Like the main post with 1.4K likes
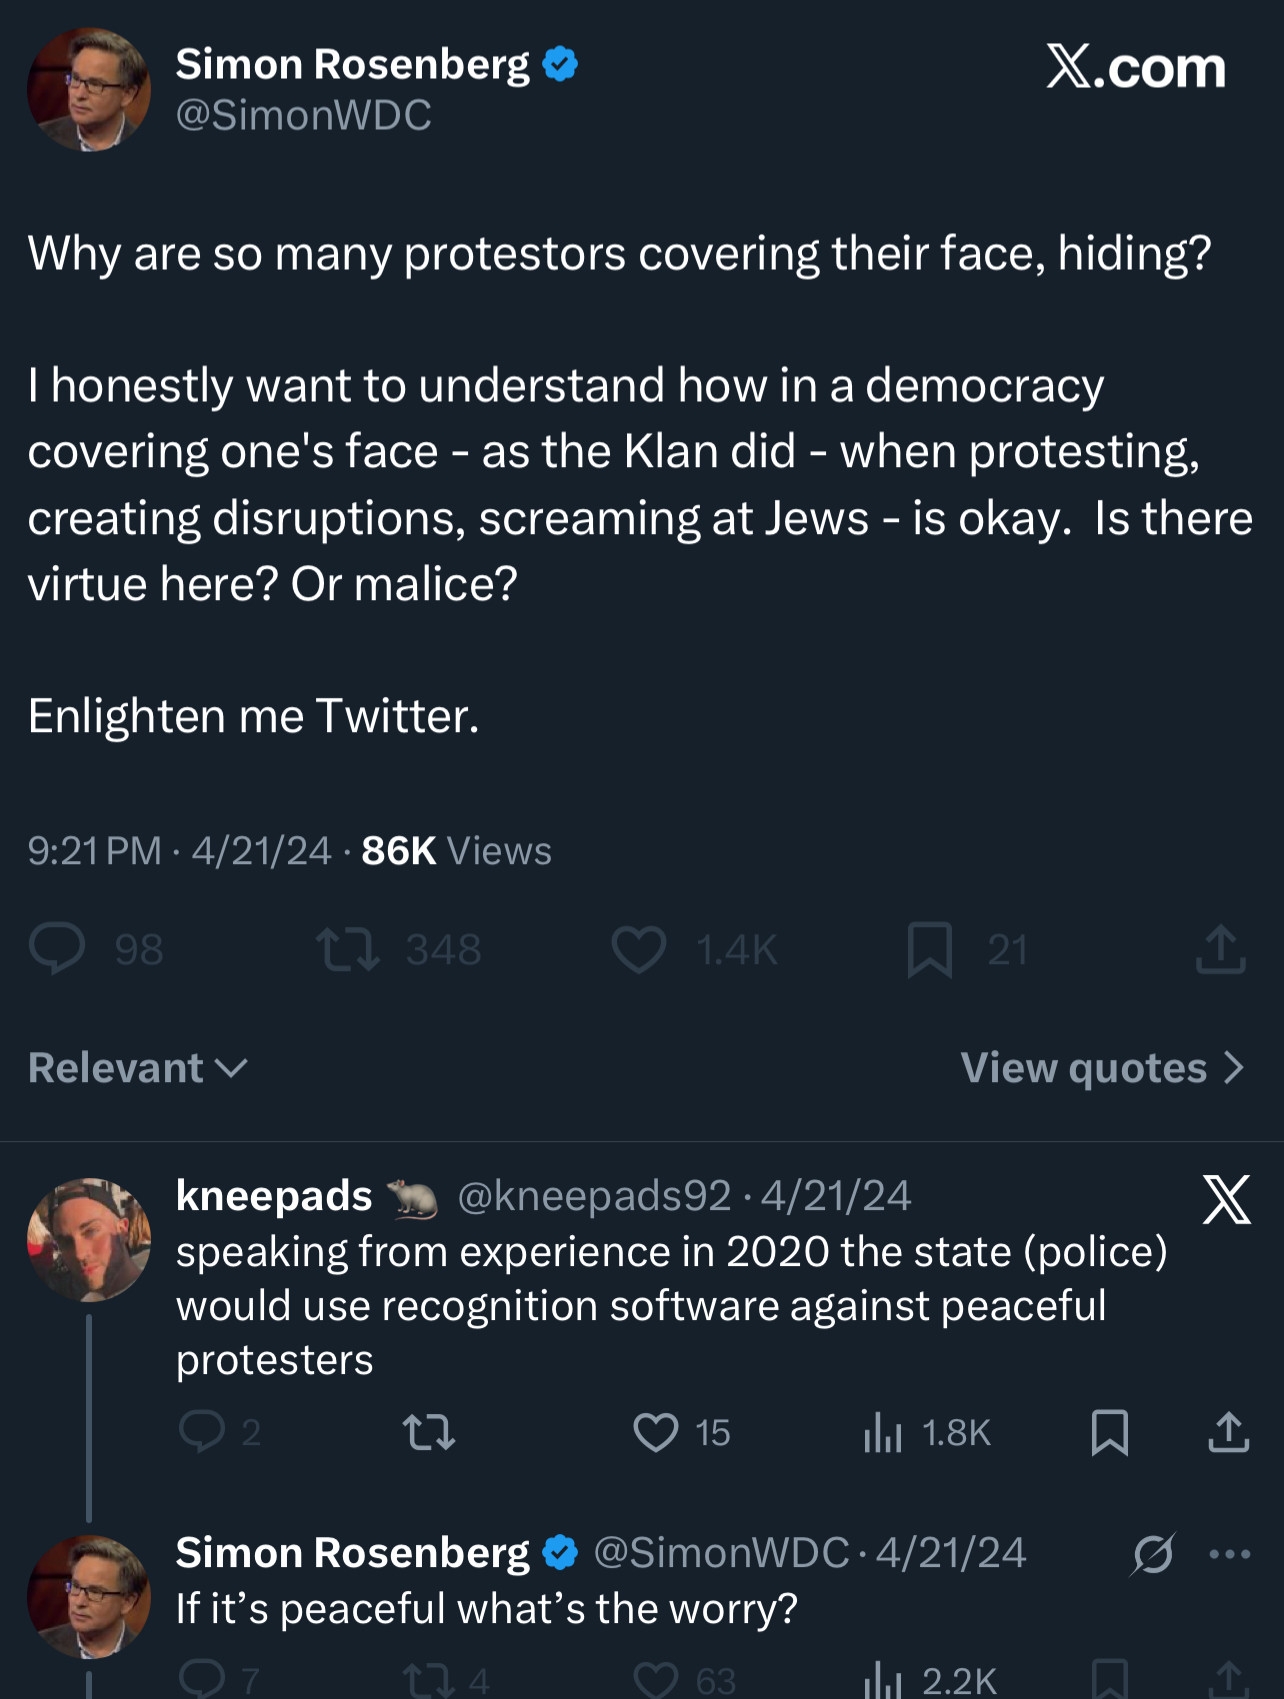The width and height of the screenshot is (1284, 1699). click(639, 949)
